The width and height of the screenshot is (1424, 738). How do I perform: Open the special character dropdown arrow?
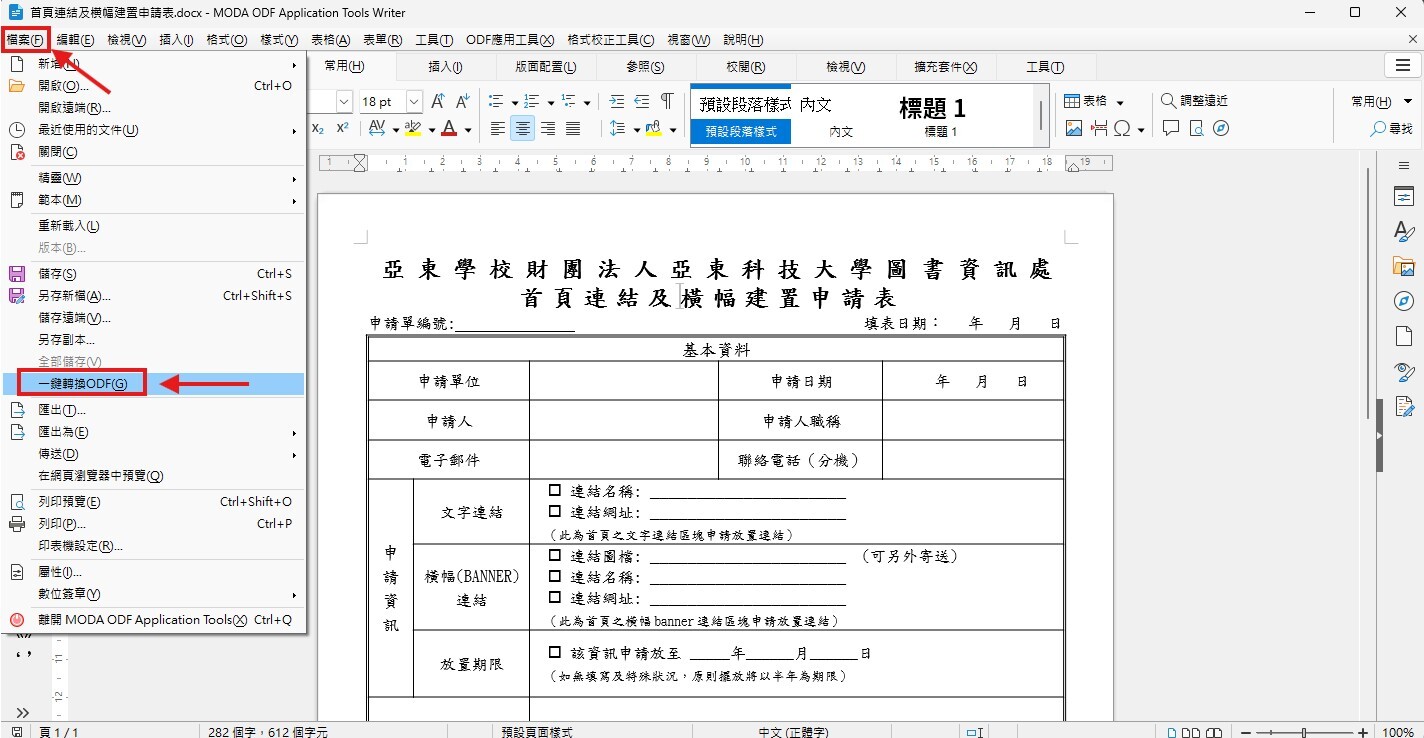pyautogui.click(x=1141, y=130)
